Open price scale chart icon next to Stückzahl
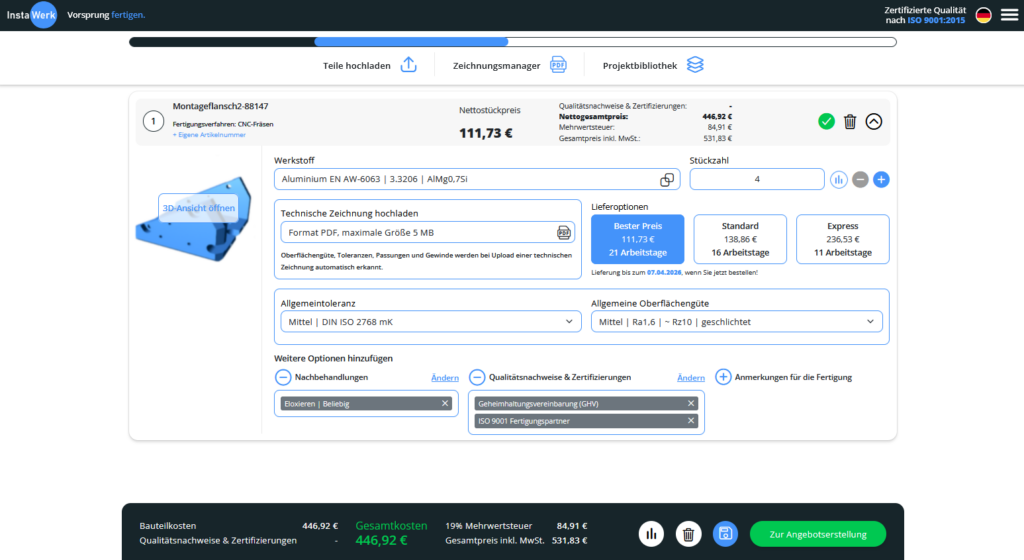The height and width of the screenshot is (560, 1024). [x=839, y=180]
